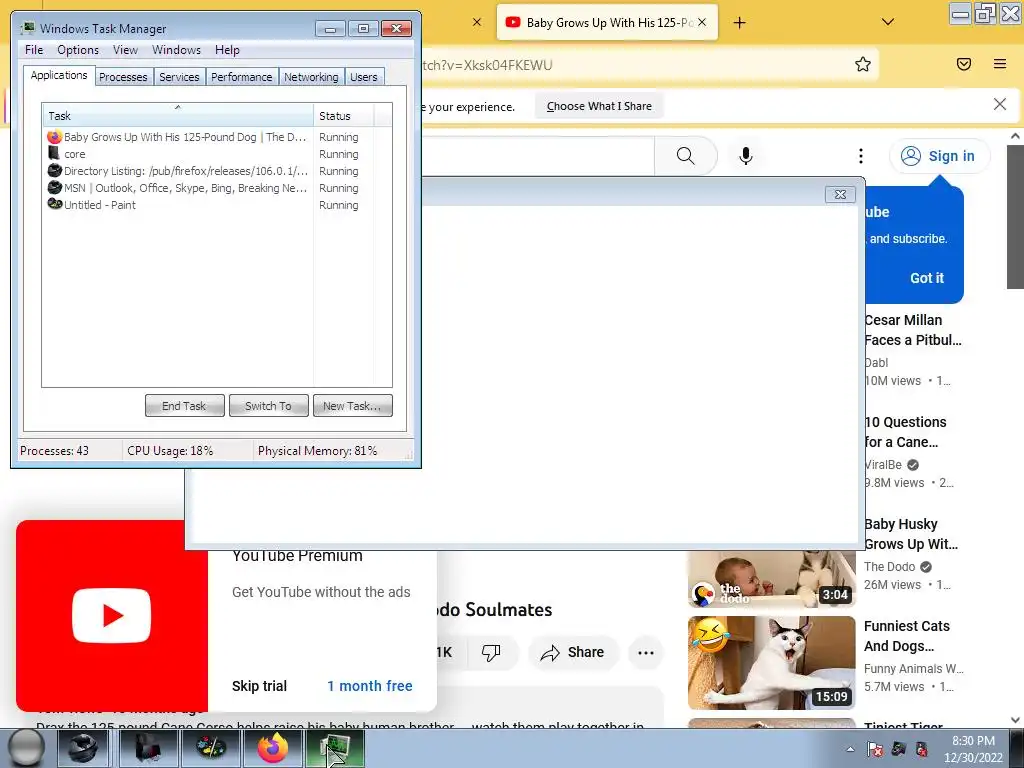
Task: Click the Funniest Cats thumbnail showing 15:09
Action: click(x=771, y=663)
